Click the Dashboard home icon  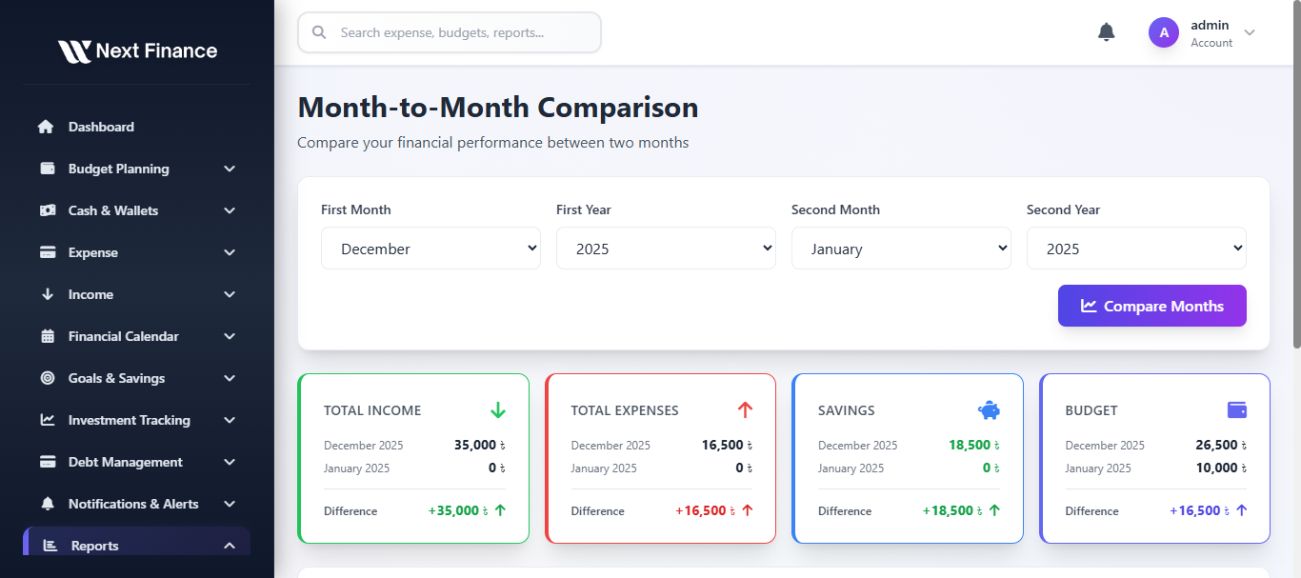click(x=46, y=127)
